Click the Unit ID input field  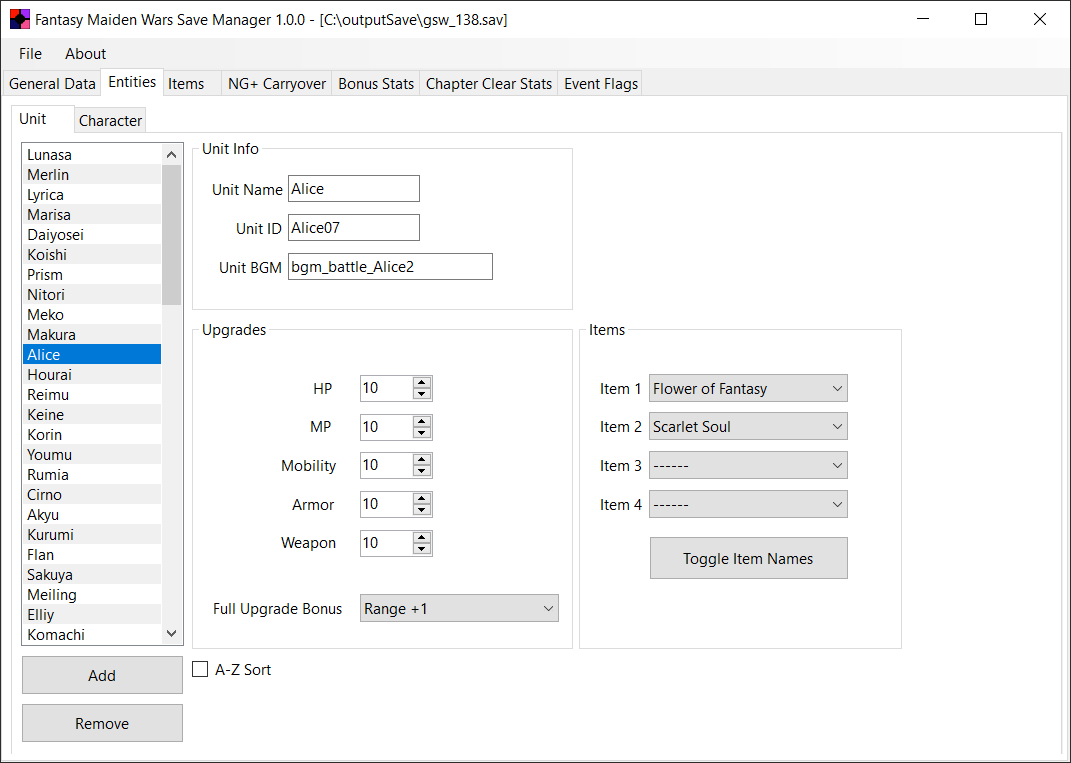click(x=354, y=227)
